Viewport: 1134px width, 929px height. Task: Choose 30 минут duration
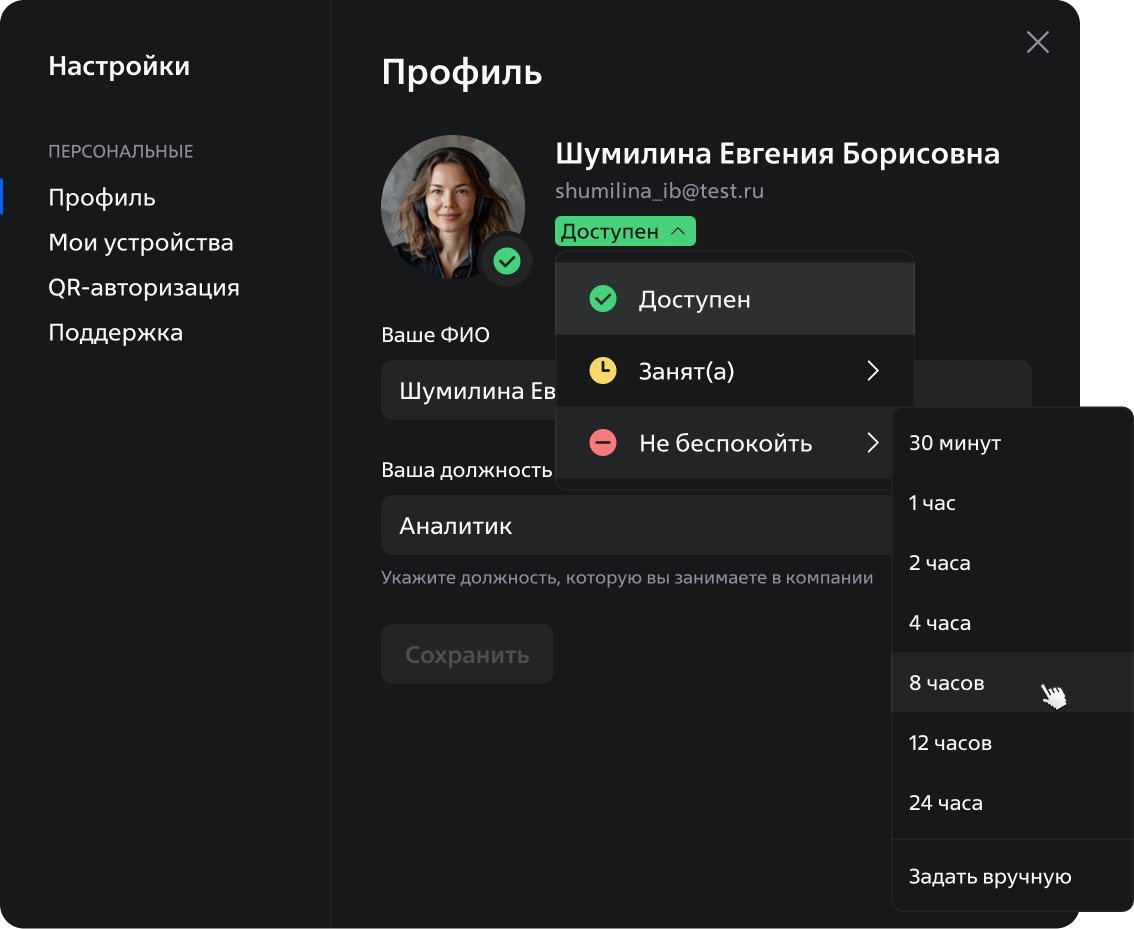tap(955, 443)
